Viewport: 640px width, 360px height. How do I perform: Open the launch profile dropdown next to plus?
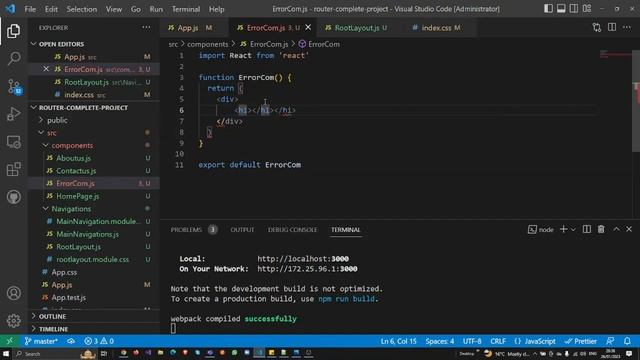coord(573,230)
